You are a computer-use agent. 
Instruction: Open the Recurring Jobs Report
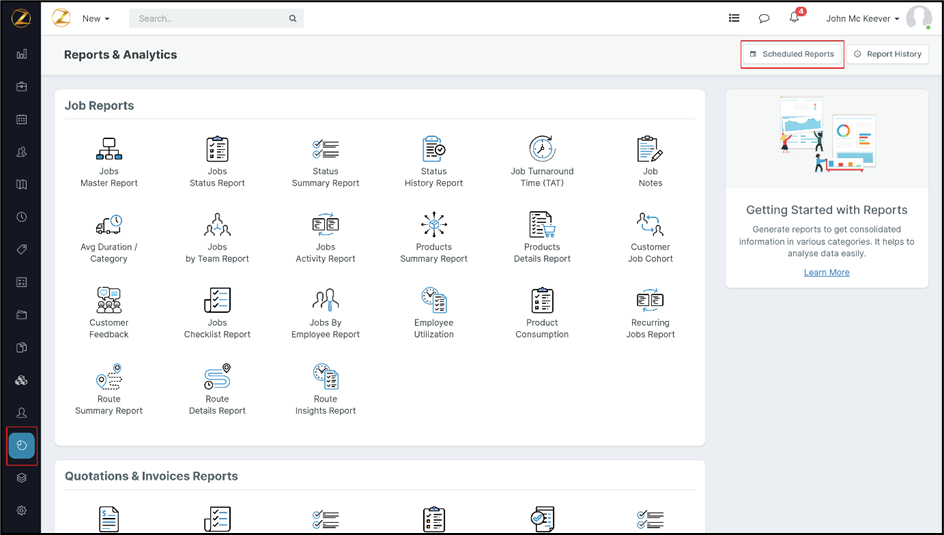tap(650, 314)
